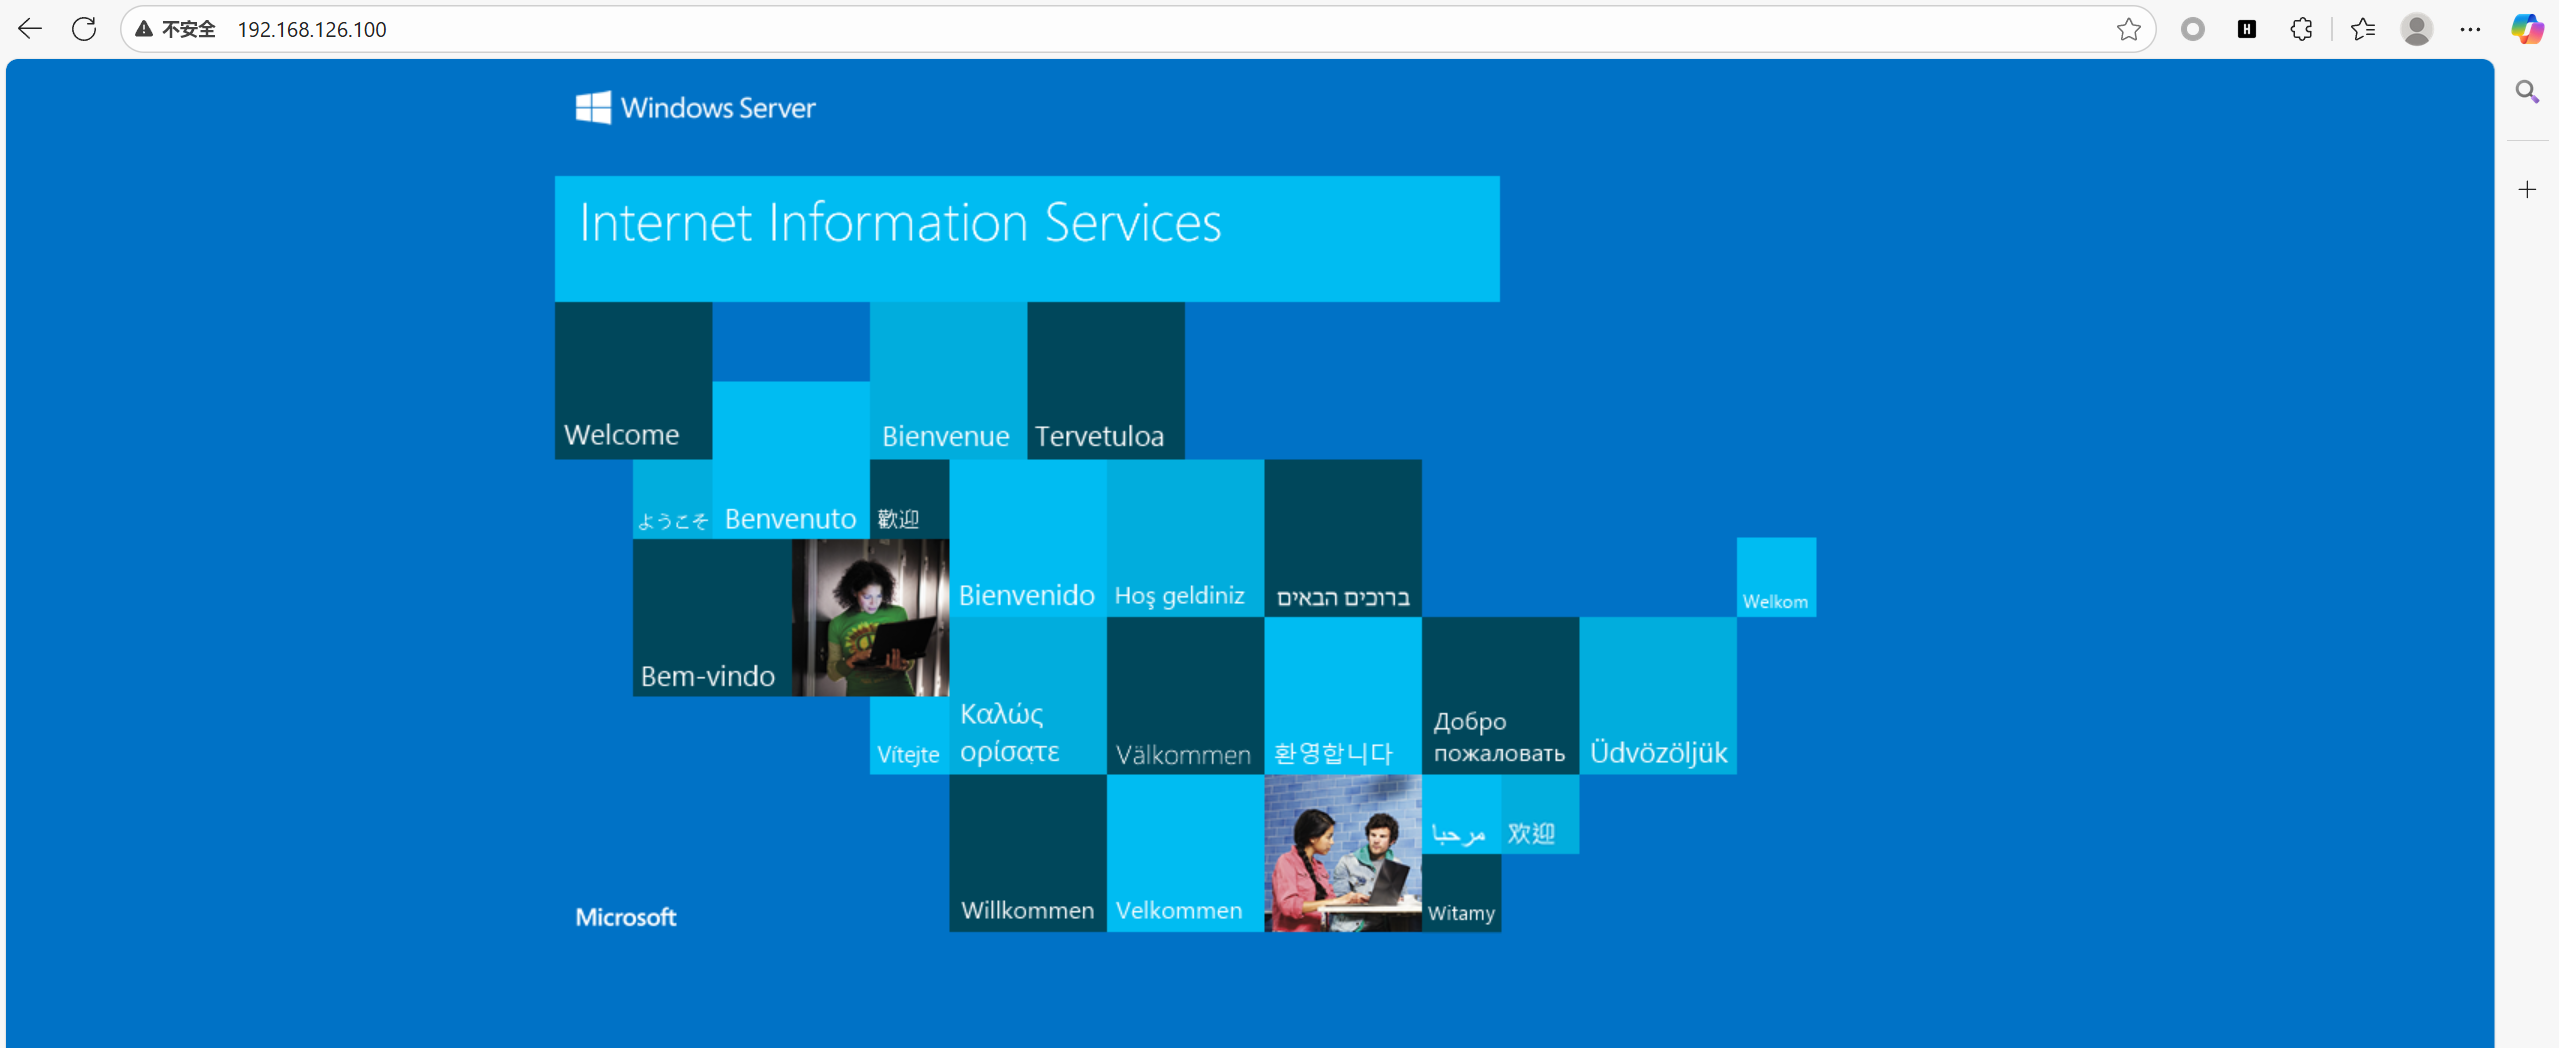
Task: Click the Bem-vindo tile
Action: coord(712,617)
